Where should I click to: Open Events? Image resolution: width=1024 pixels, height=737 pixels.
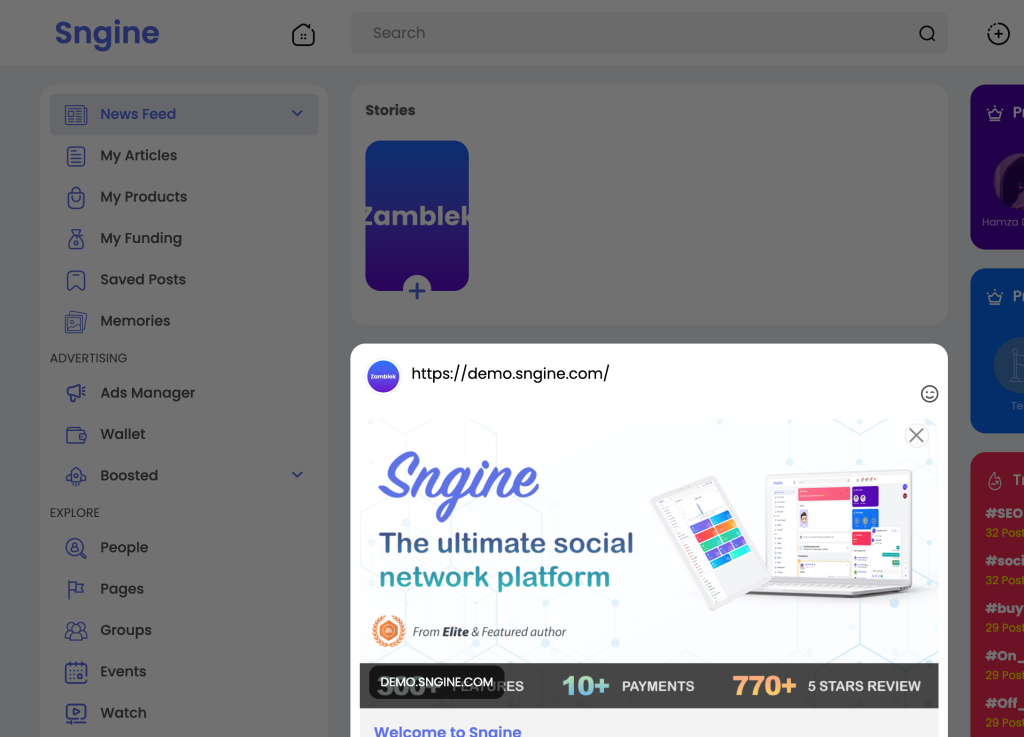pos(123,671)
